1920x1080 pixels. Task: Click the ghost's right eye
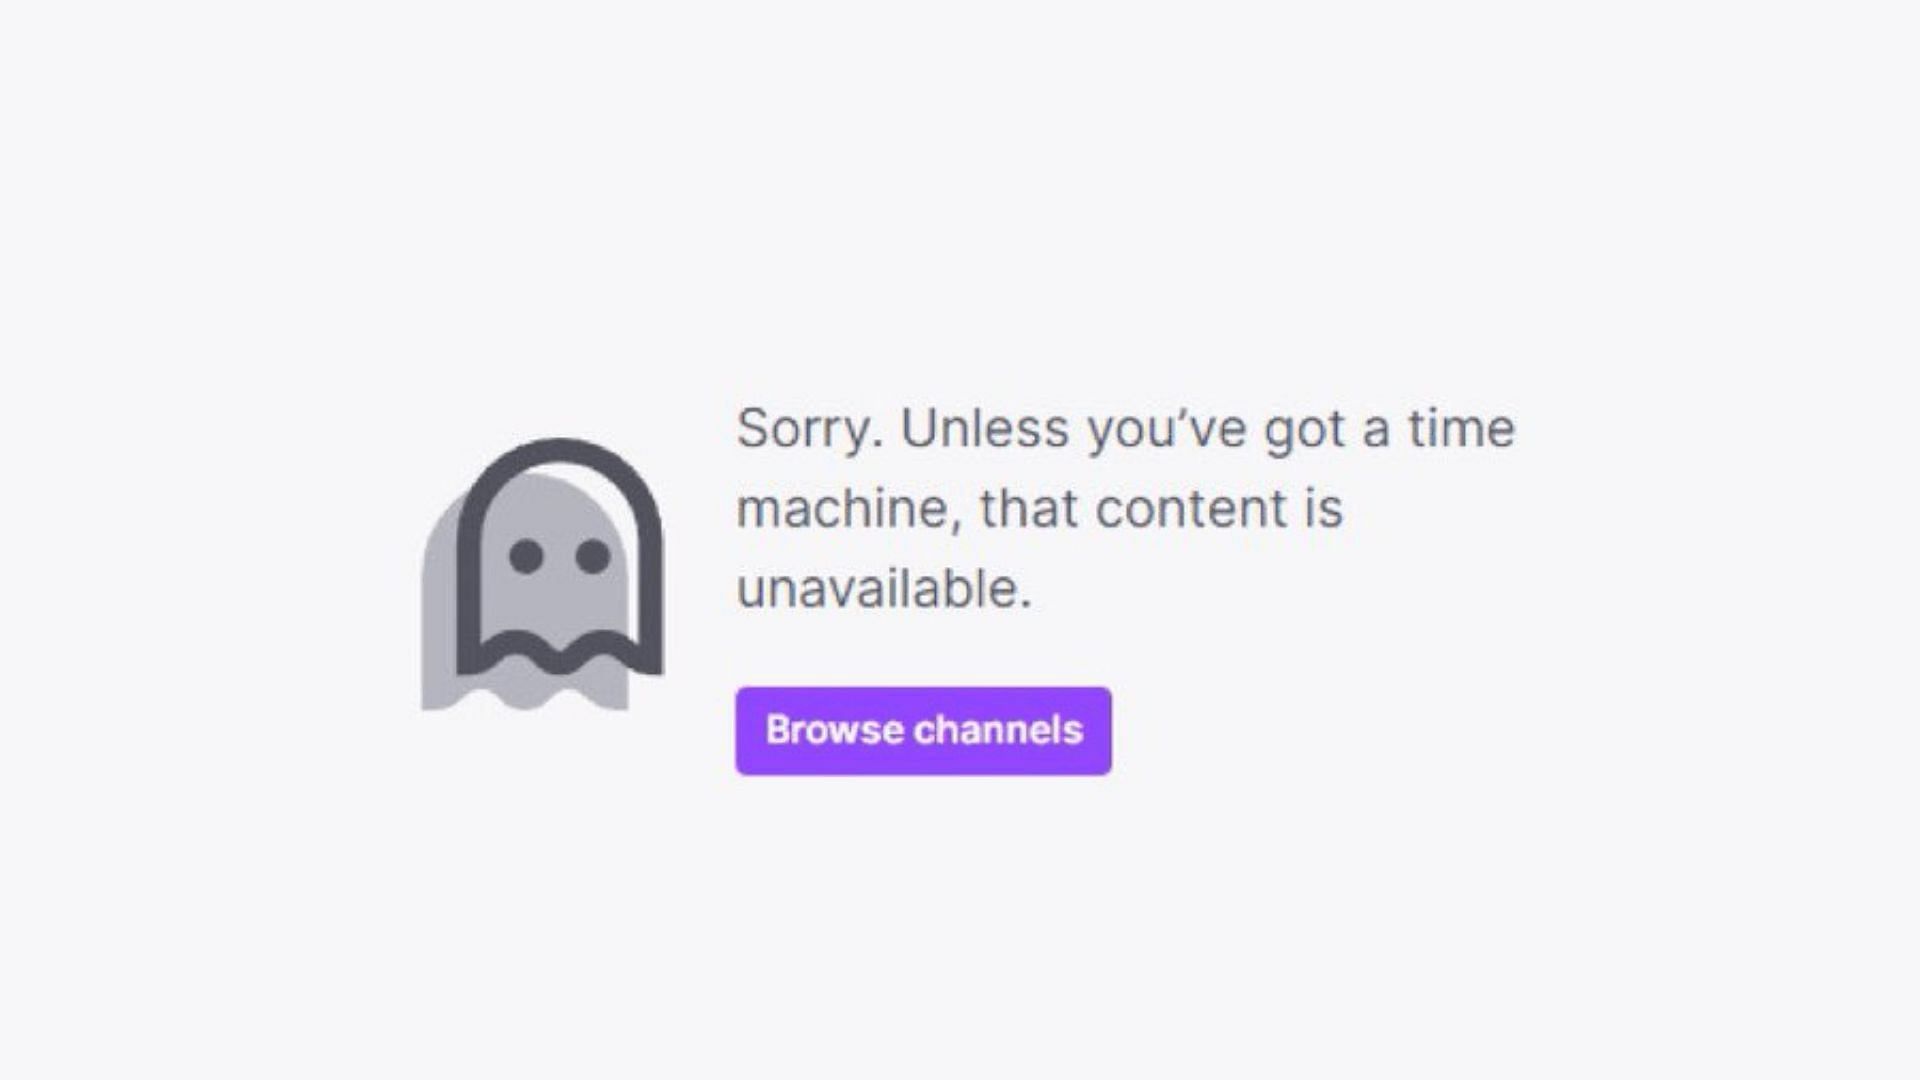pos(593,556)
